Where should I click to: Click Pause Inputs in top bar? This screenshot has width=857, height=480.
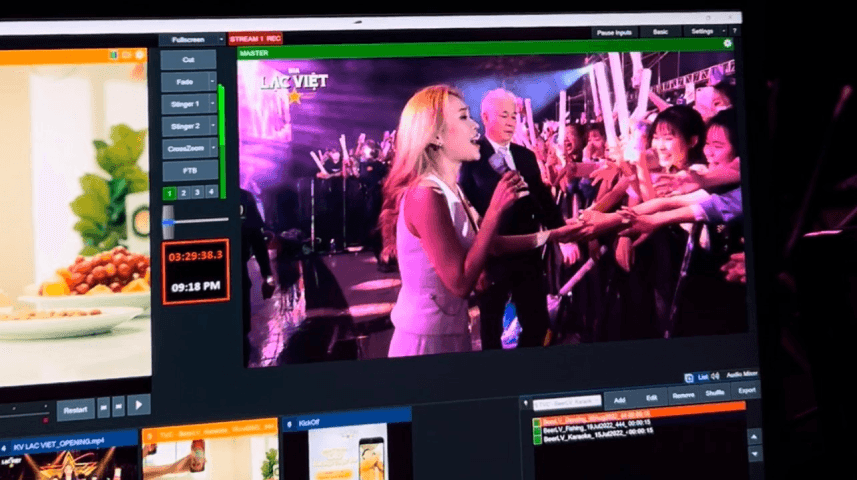pos(614,33)
